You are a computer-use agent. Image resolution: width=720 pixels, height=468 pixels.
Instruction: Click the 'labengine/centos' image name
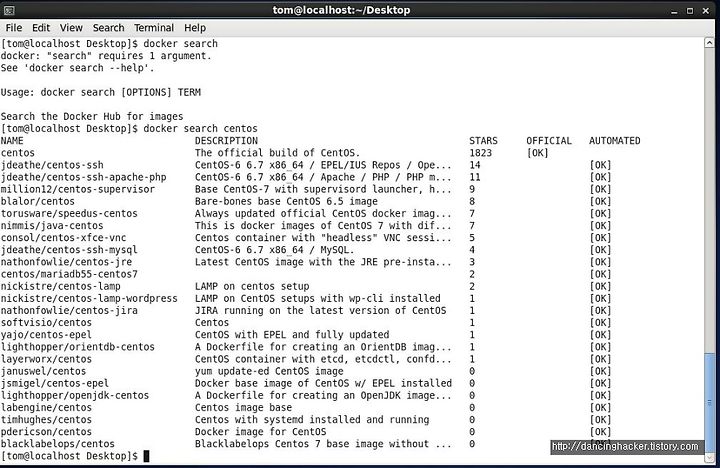pyautogui.click(x=46, y=408)
